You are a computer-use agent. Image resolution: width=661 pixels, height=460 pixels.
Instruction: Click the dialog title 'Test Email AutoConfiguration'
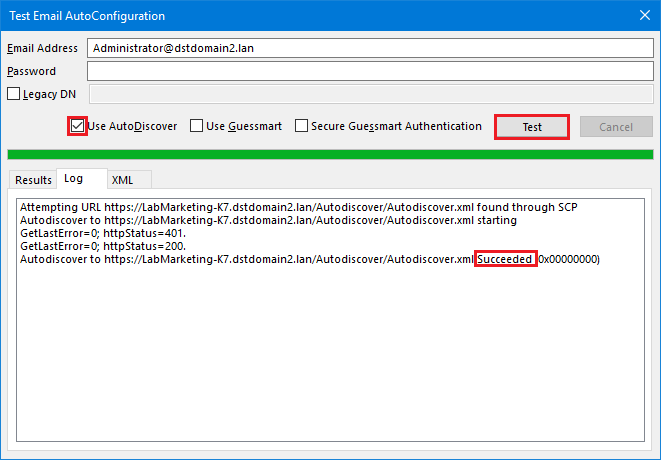(x=87, y=16)
